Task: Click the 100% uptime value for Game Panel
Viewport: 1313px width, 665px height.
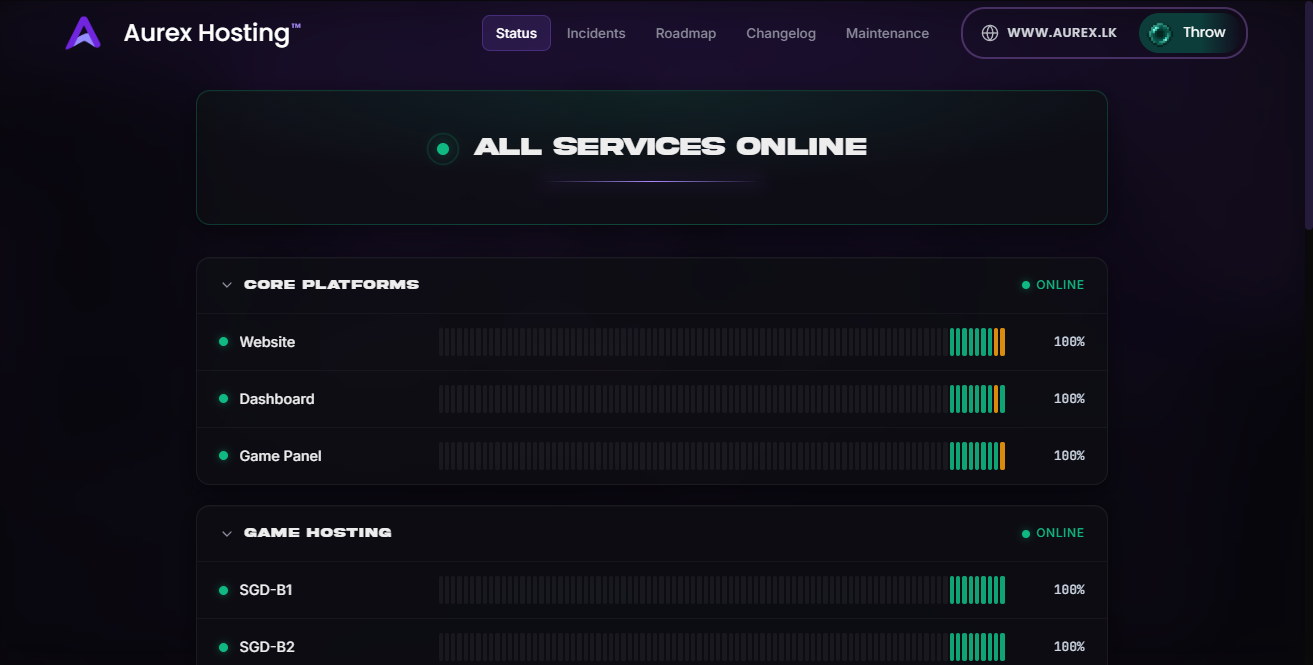Action: click(1069, 456)
